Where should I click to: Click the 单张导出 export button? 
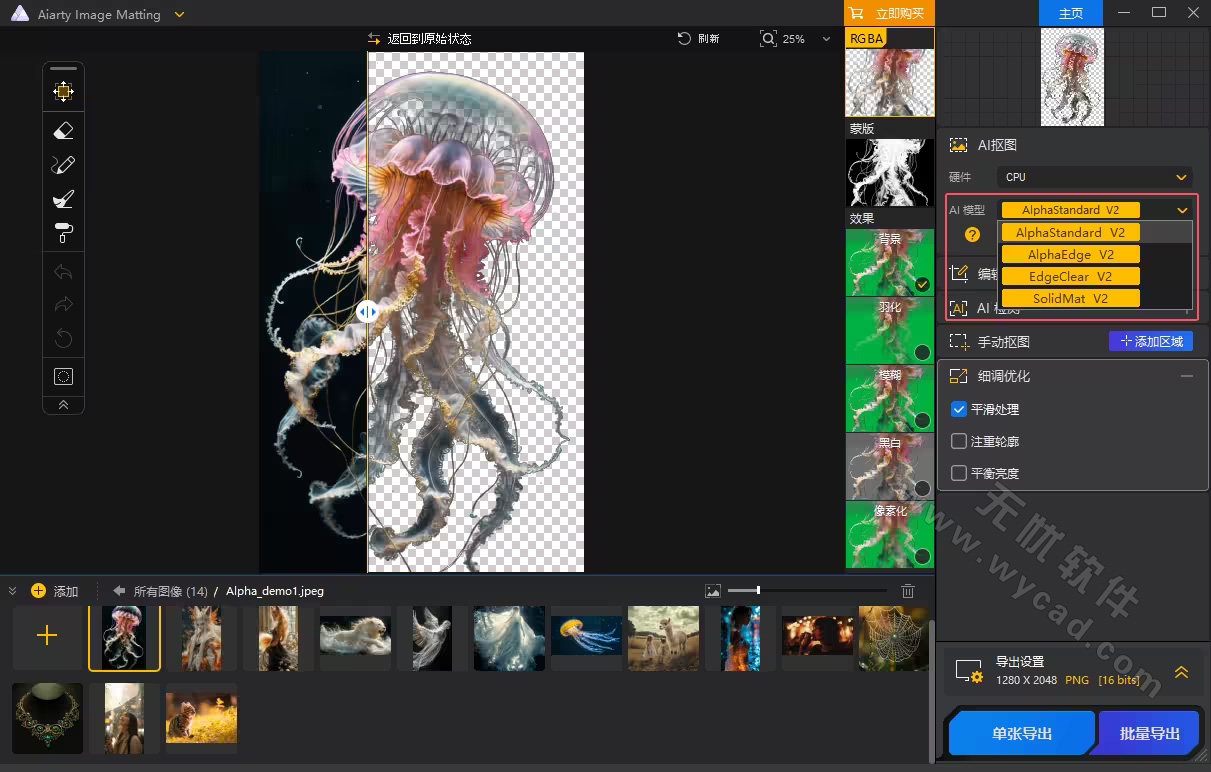(x=1021, y=732)
